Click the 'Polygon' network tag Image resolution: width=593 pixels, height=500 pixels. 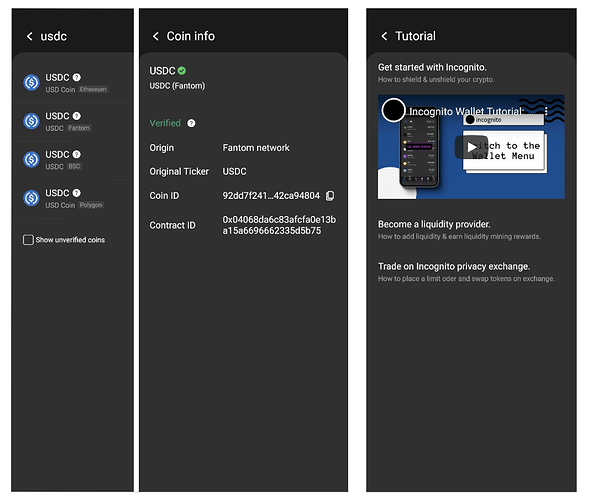91,205
